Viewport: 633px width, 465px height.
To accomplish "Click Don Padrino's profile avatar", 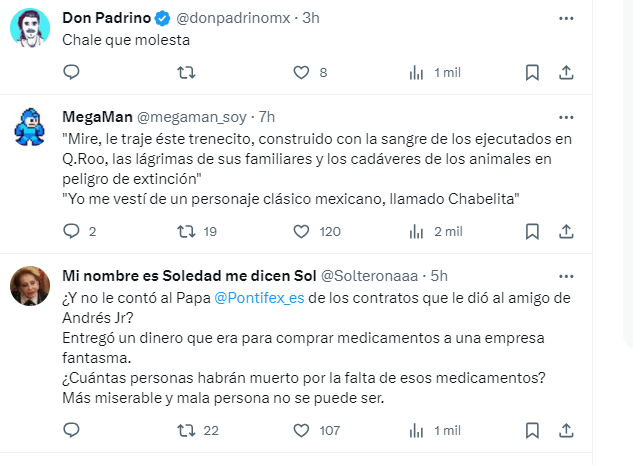I will click(31, 29).
